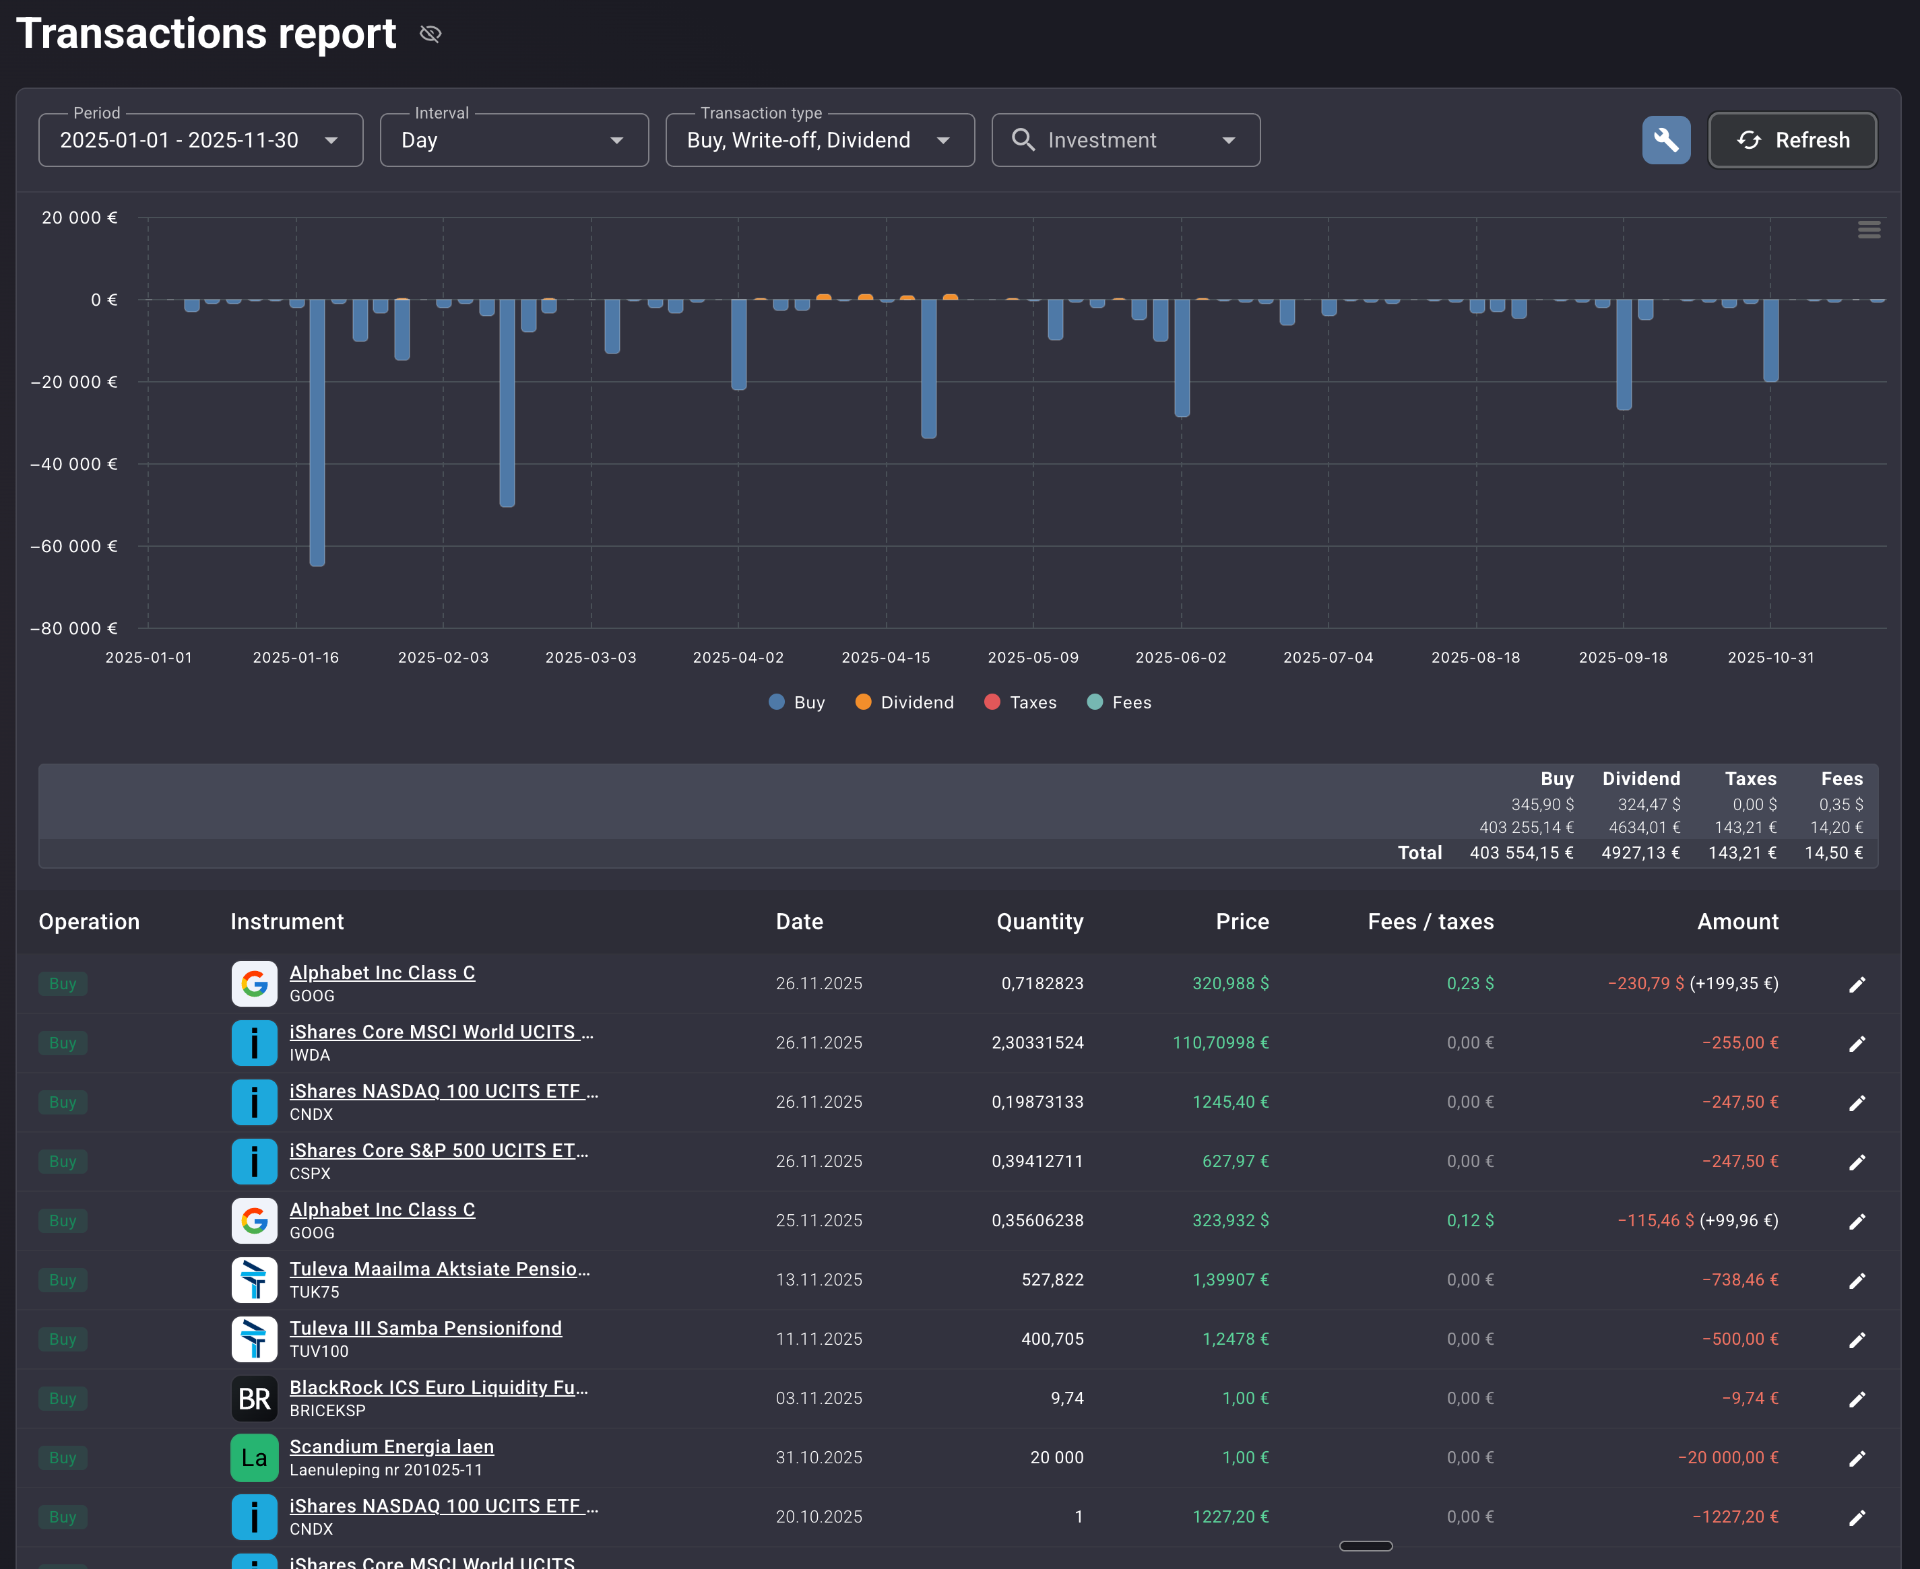This screenshot has height=1569, width=1920.
Task: Click the Instrument column header
Action: point(287,922)
